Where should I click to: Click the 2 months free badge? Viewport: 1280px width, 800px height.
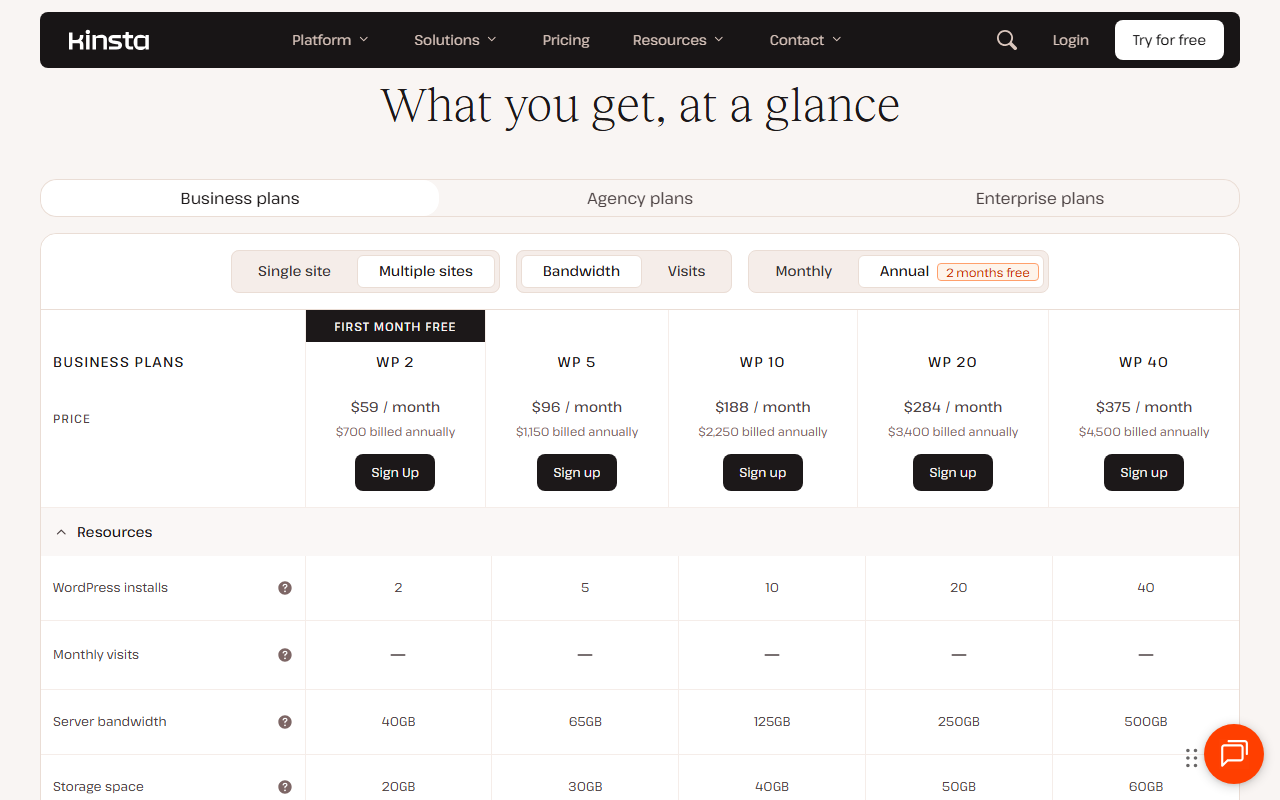(x=988, y=272)
